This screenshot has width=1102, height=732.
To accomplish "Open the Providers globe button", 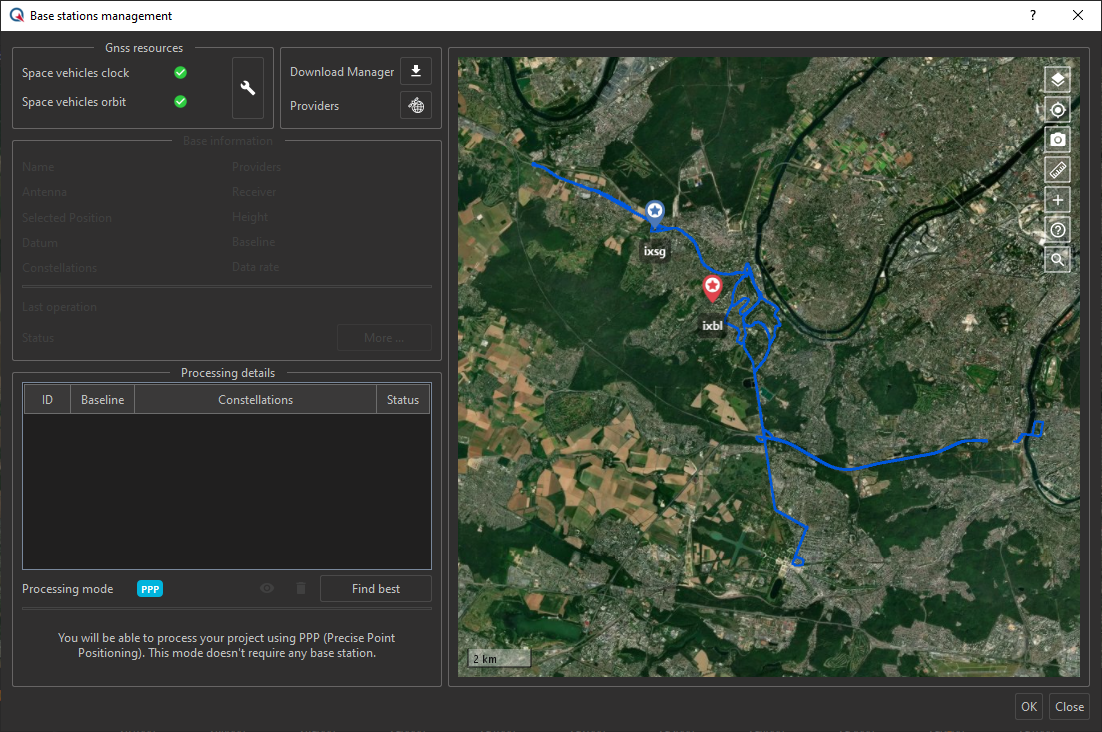I will tap(415, 105).
